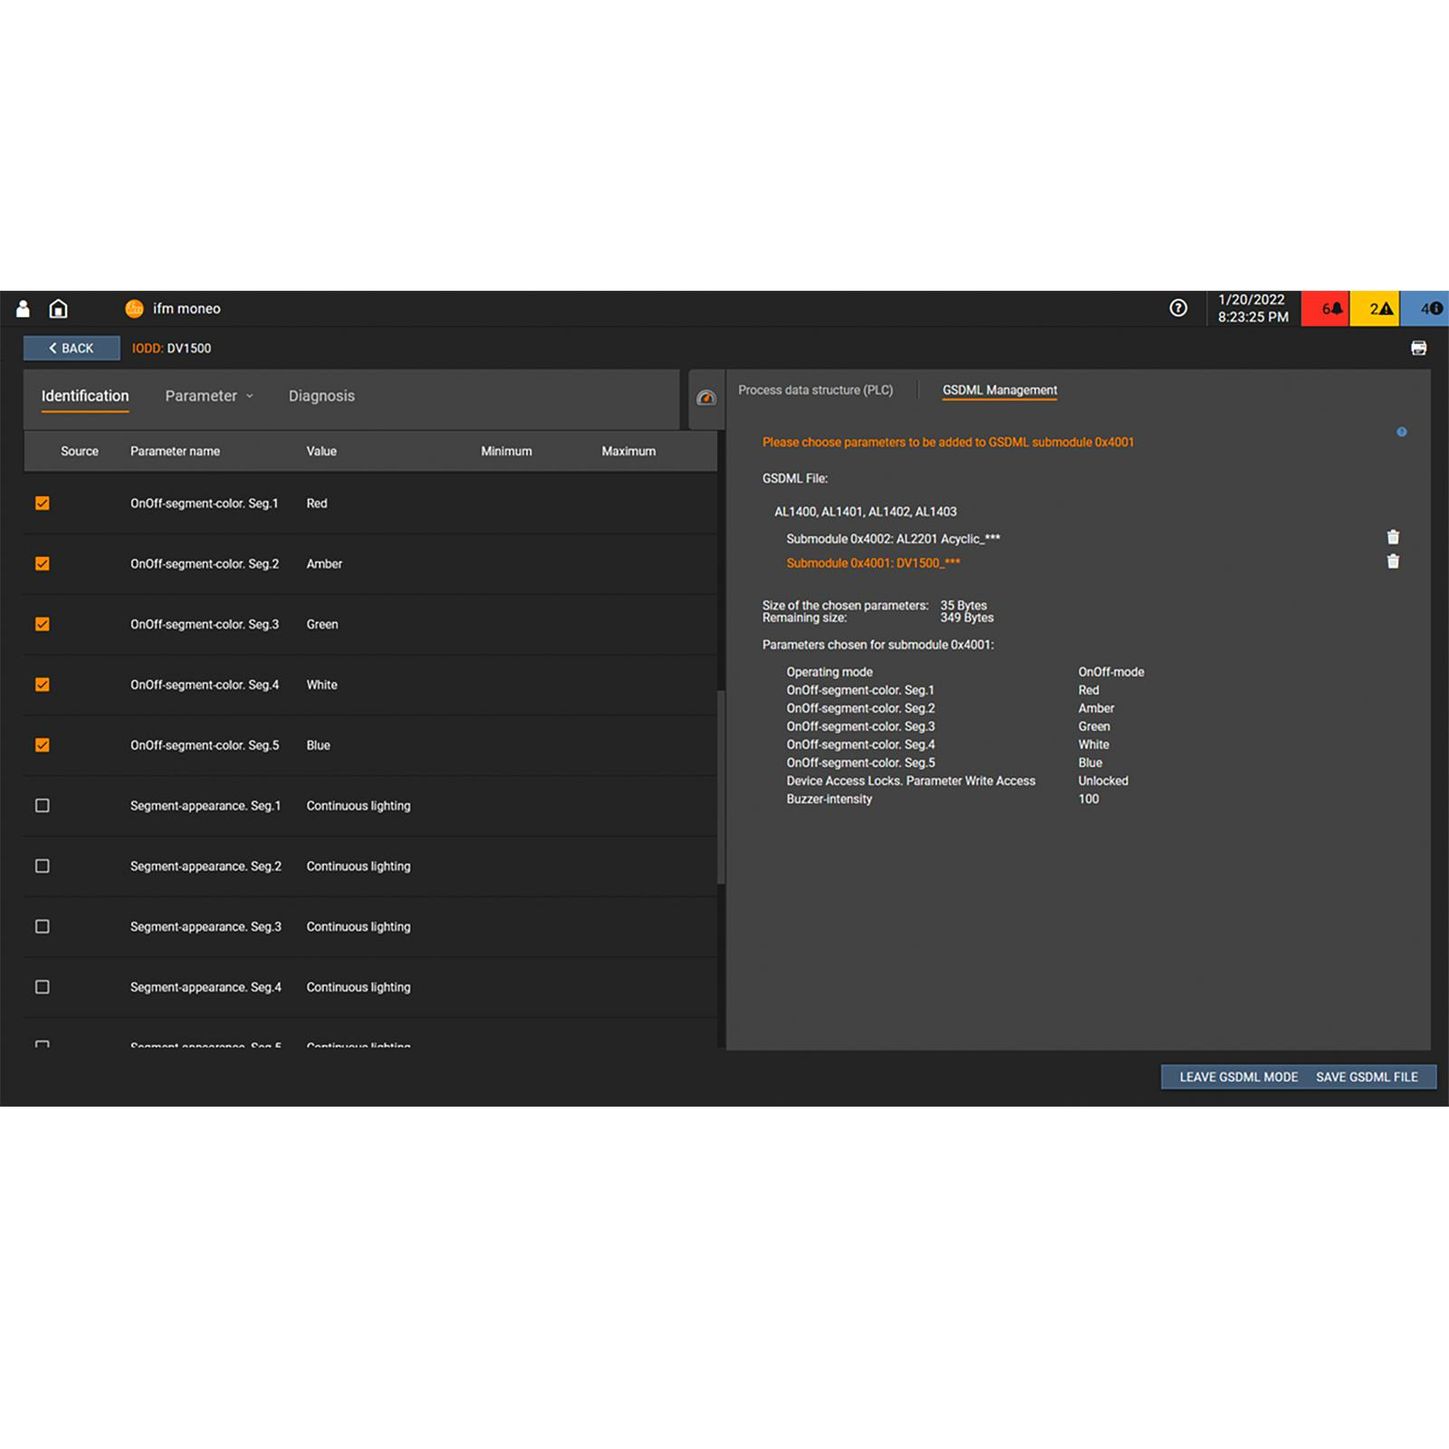Open the blue info notifications indicator
The image size is (1449, 1449).
[x=1427, y=309]
